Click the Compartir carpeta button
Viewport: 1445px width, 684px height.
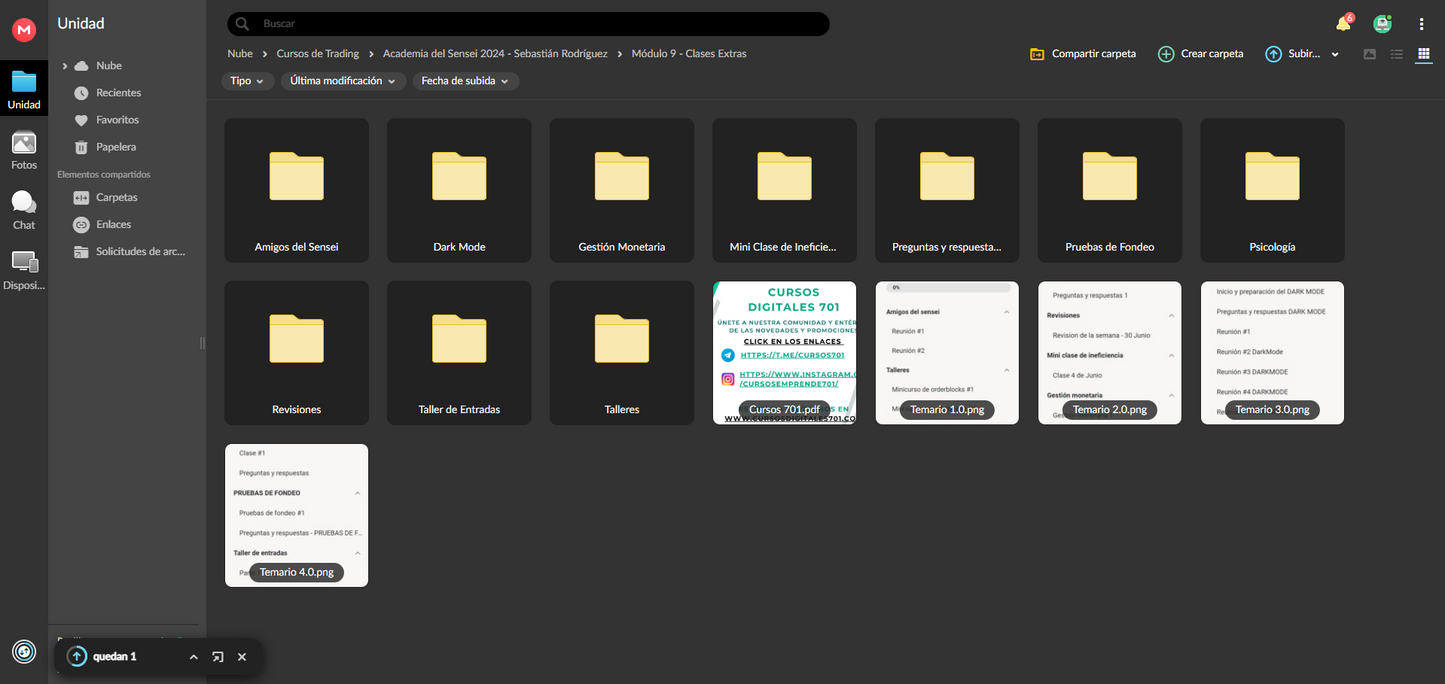click(x=1083, y=54)
